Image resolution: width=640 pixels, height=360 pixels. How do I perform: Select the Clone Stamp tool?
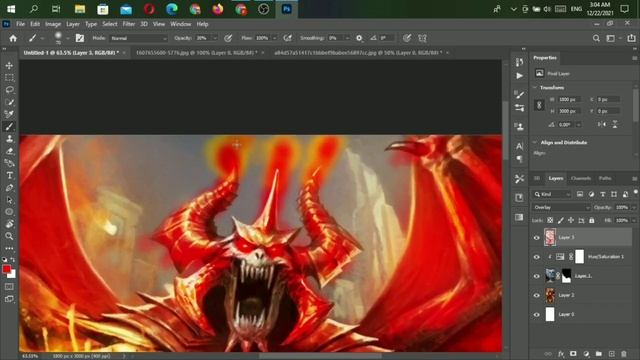point(9,139)
